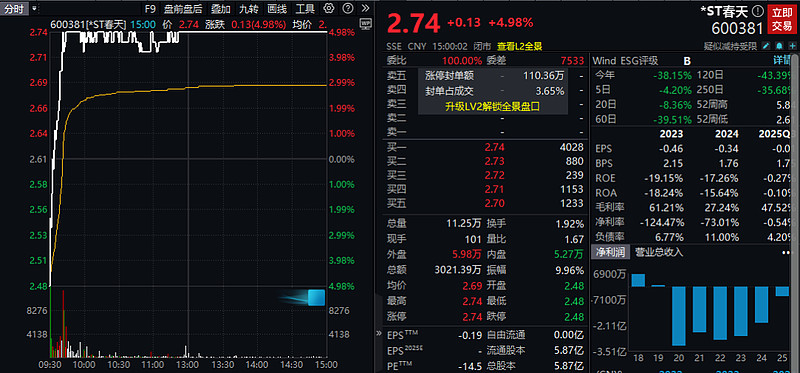Click 疑似减持受限 label
This screenshot has height=373, width=800.
coord(732,46)
